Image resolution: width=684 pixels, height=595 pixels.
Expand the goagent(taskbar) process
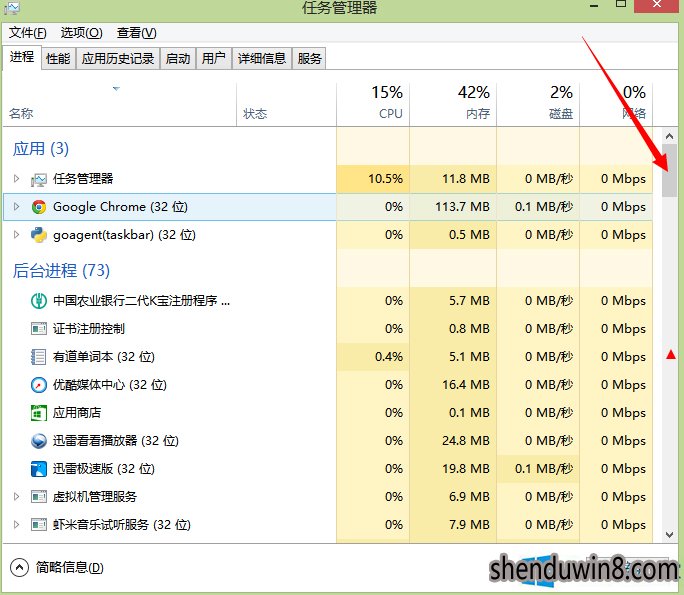[x=16, y=235]
